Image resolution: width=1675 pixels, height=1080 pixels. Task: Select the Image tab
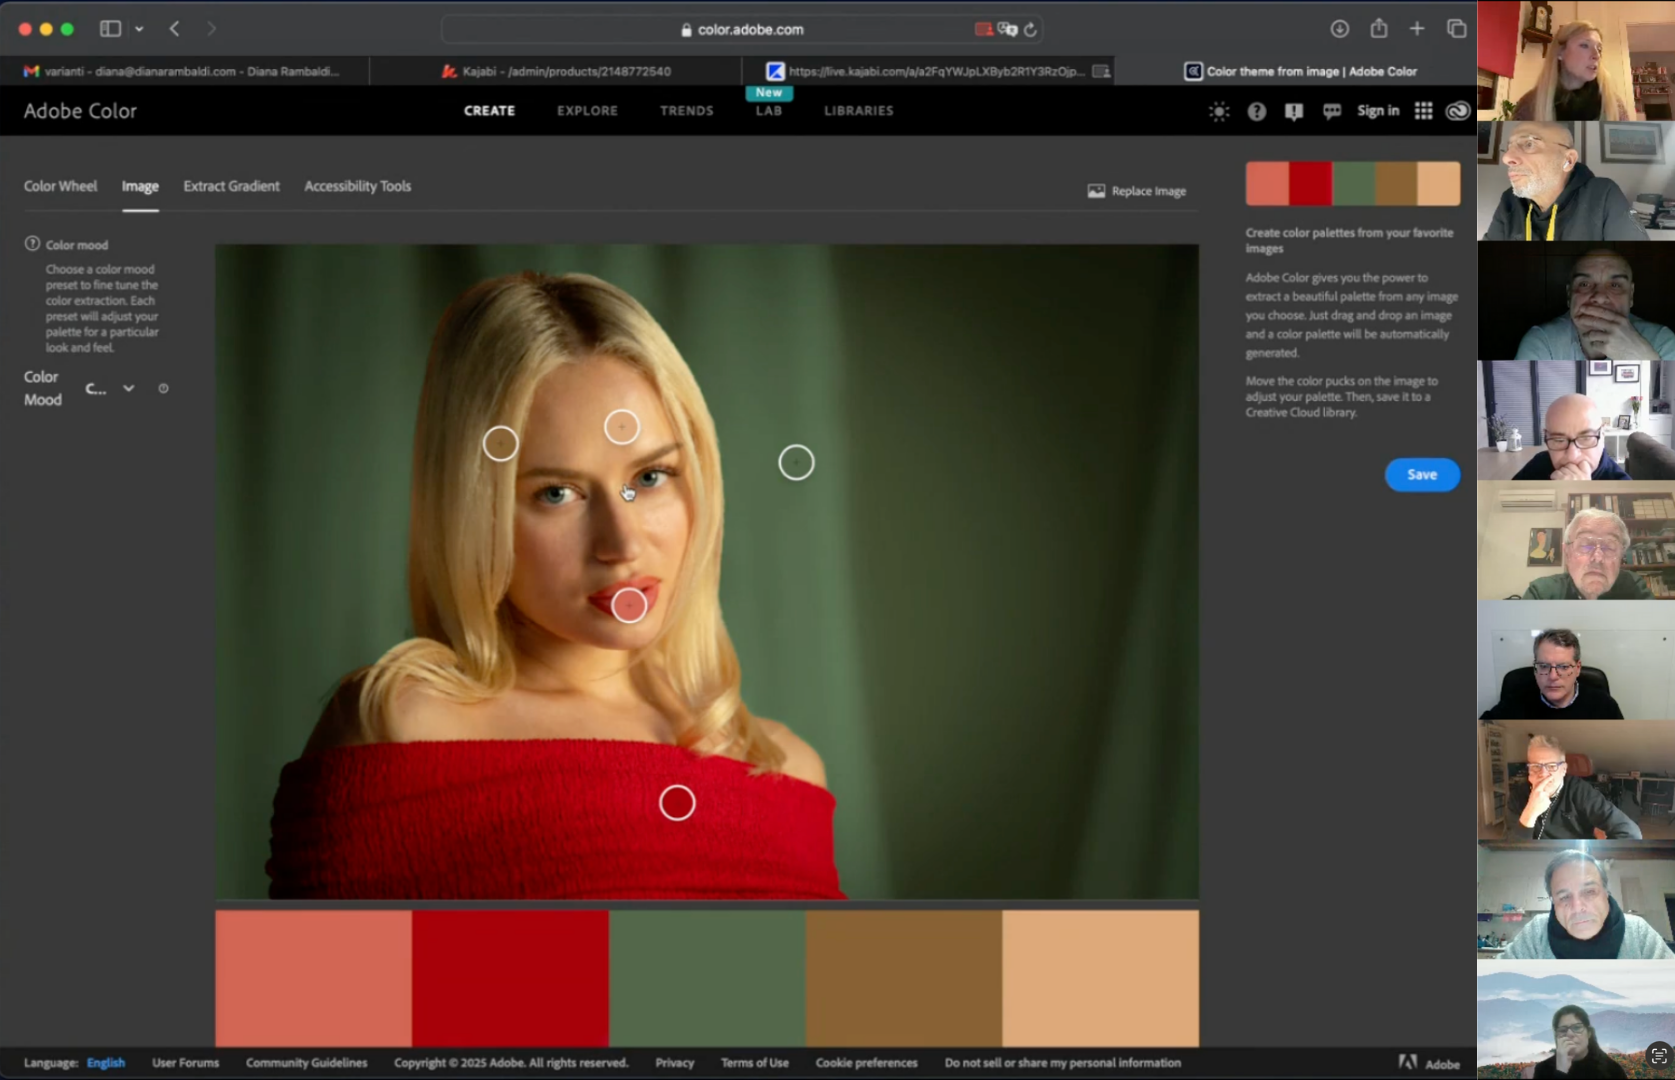coord(140,187)
